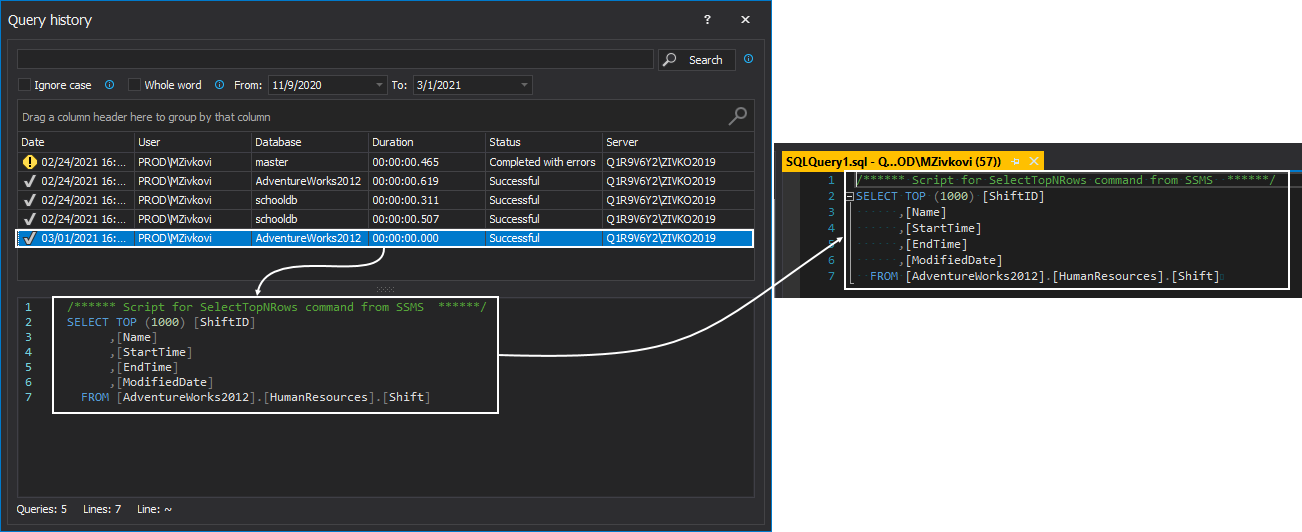Click info icon beside Whole word

click(x=219, y=85)
